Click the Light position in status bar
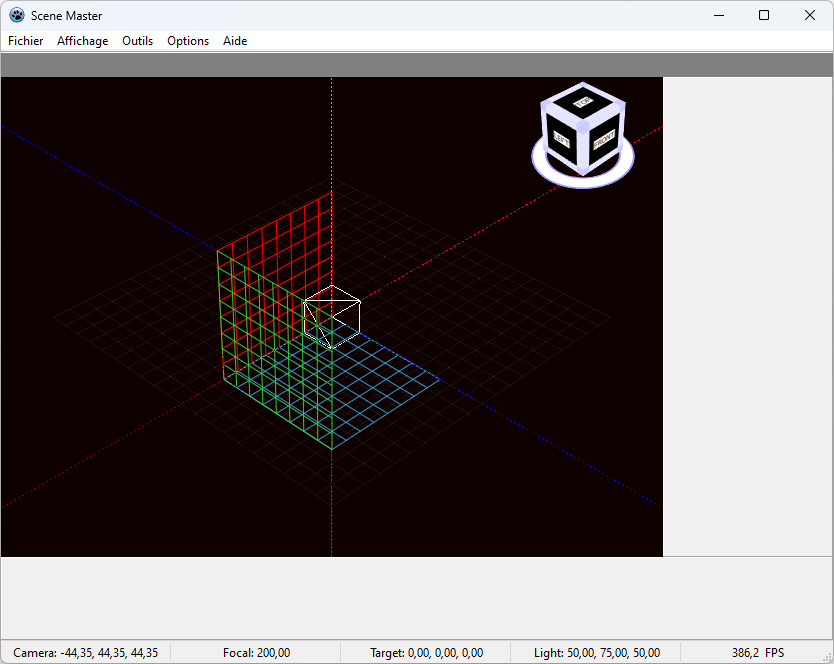The height and width of the screenshot is (664, 834). point(596,653)
